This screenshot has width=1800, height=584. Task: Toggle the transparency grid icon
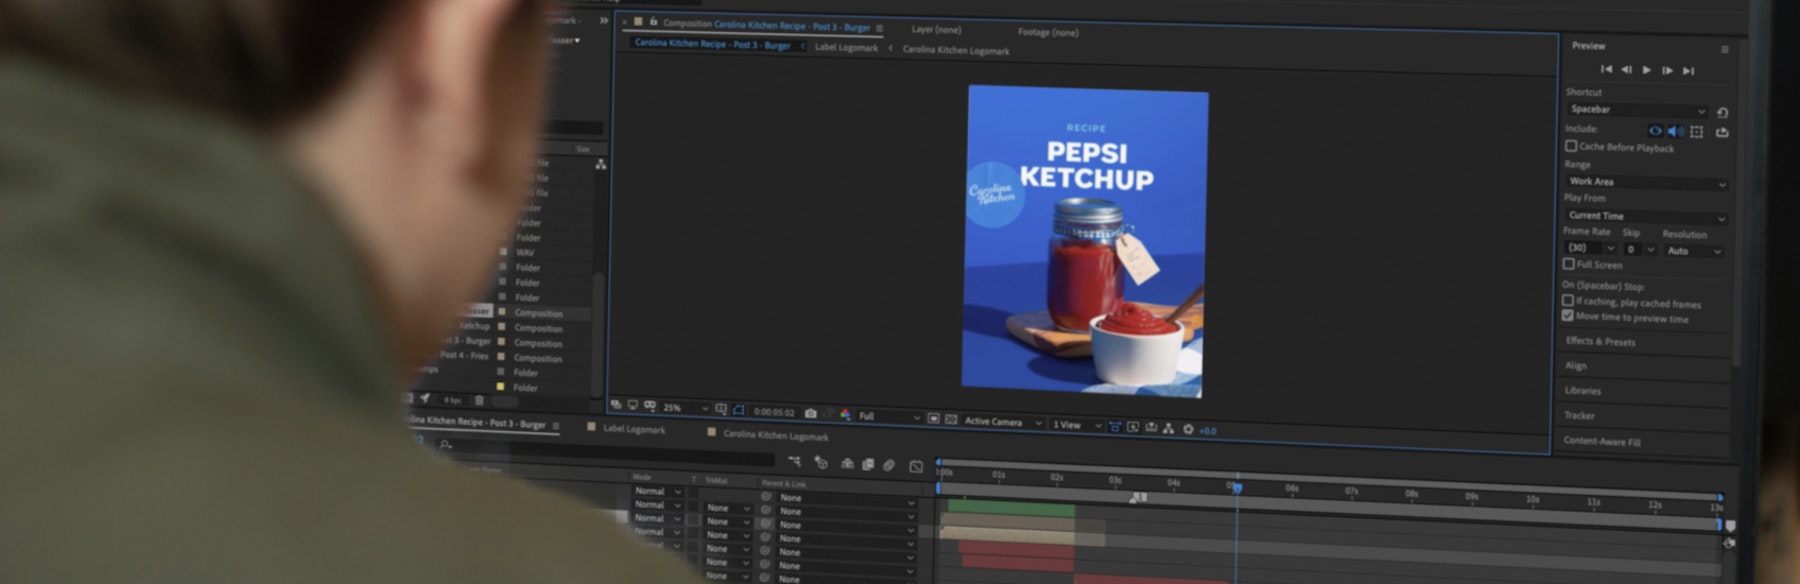[x=951, y=420]
